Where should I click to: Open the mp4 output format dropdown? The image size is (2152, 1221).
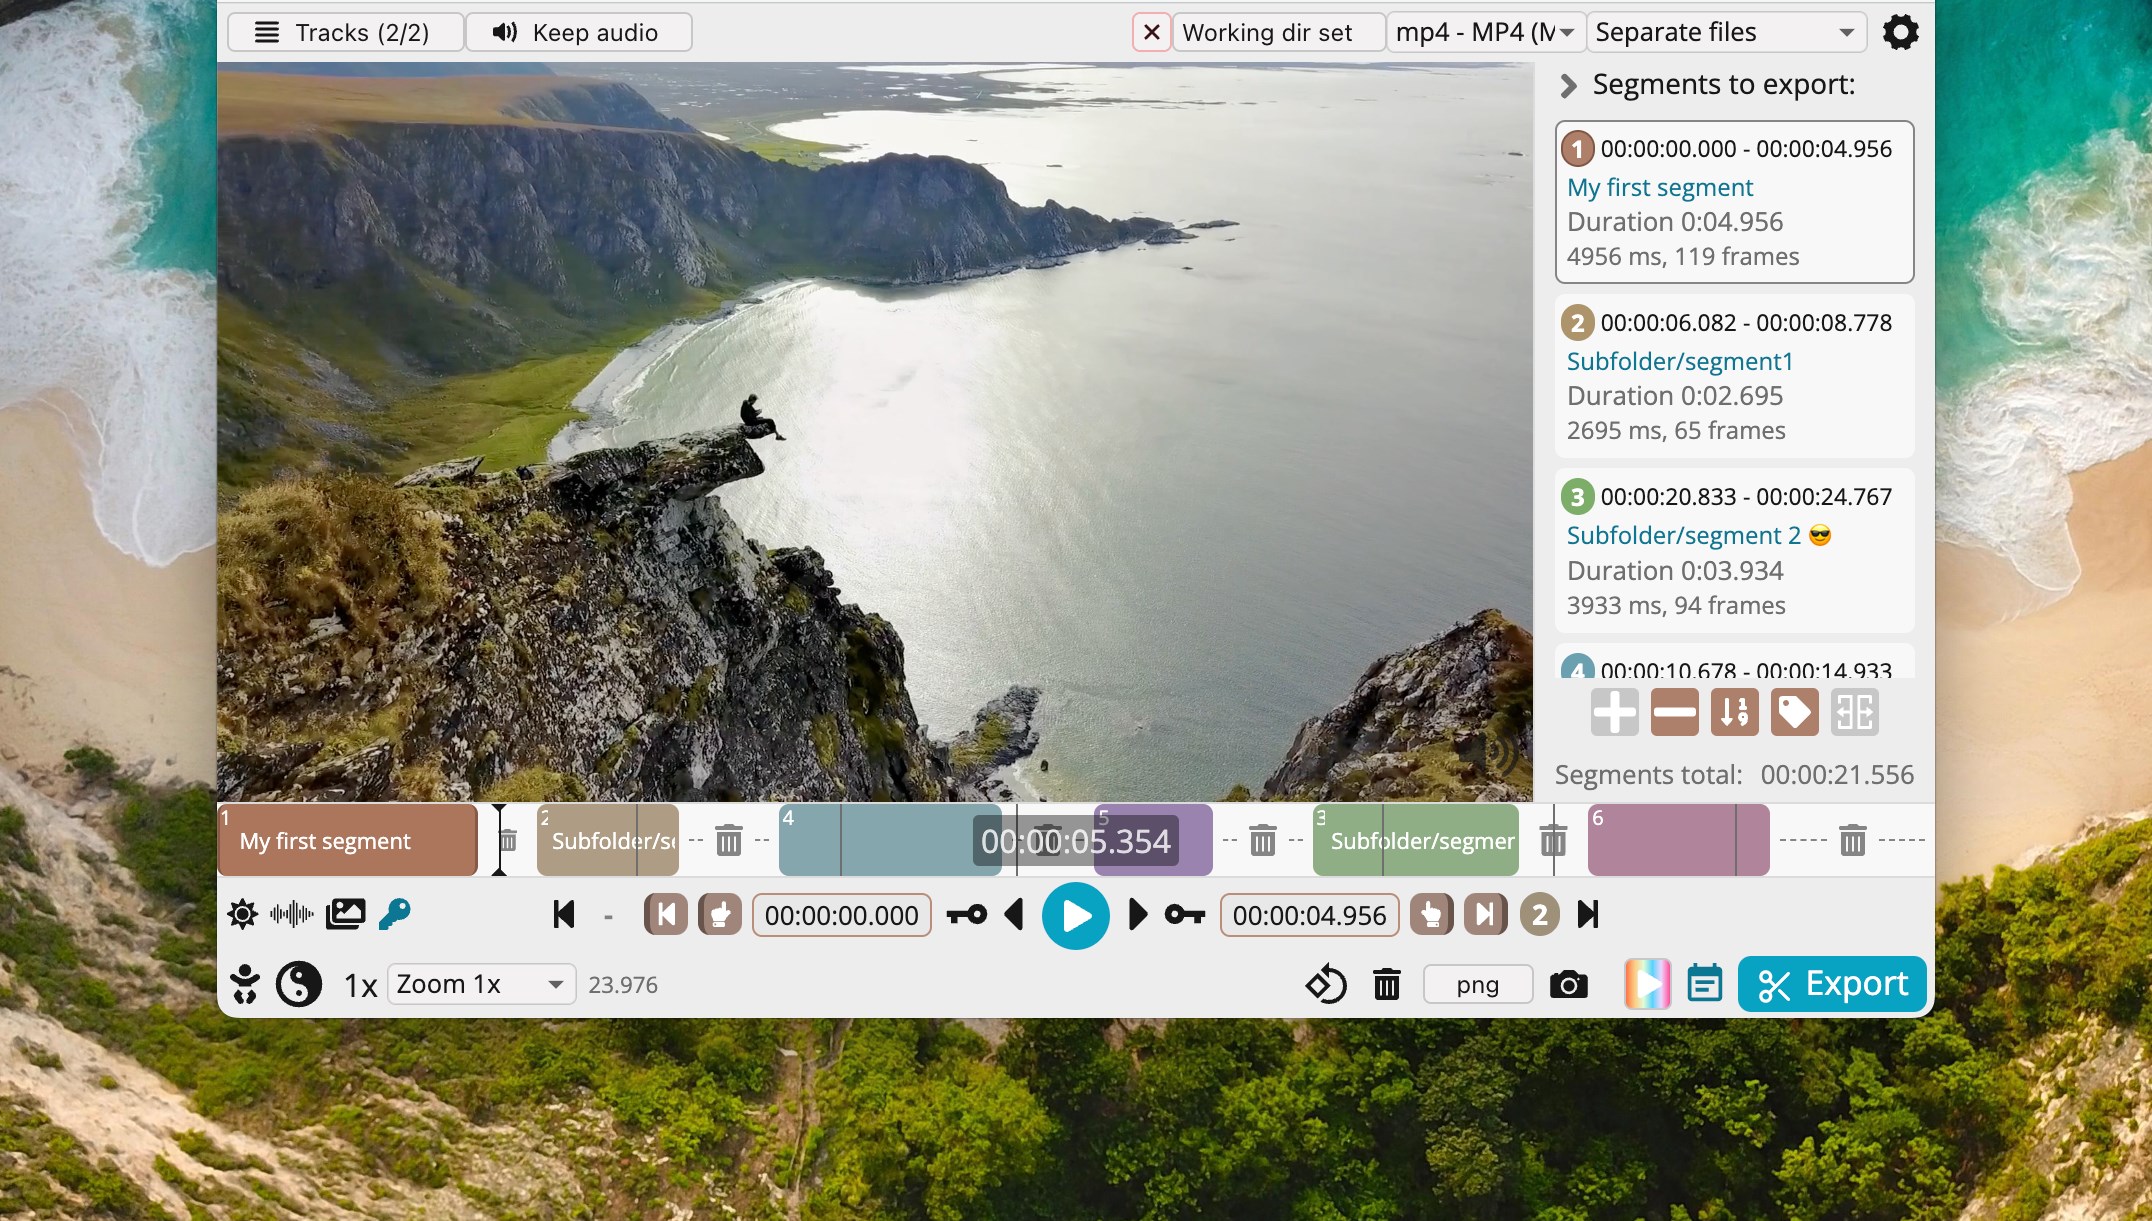(1486, 31)
